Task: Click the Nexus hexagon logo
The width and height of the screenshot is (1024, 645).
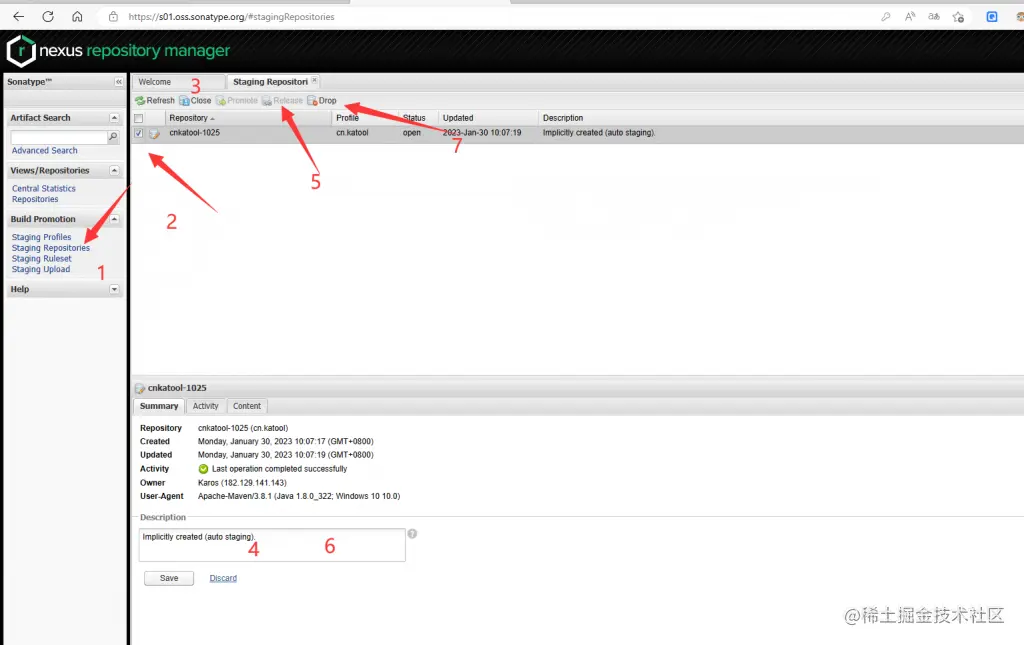Action: [x=21, y=51]
